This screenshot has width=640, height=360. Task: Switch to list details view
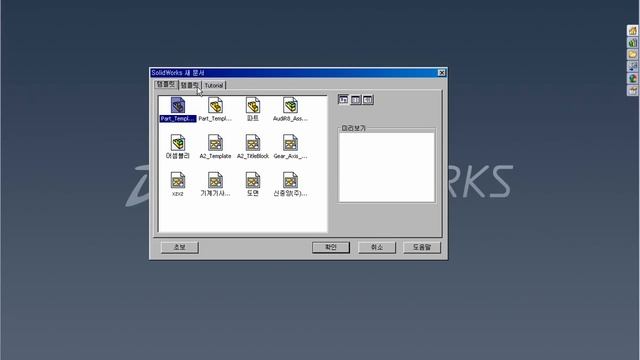(x=368, y=100)
